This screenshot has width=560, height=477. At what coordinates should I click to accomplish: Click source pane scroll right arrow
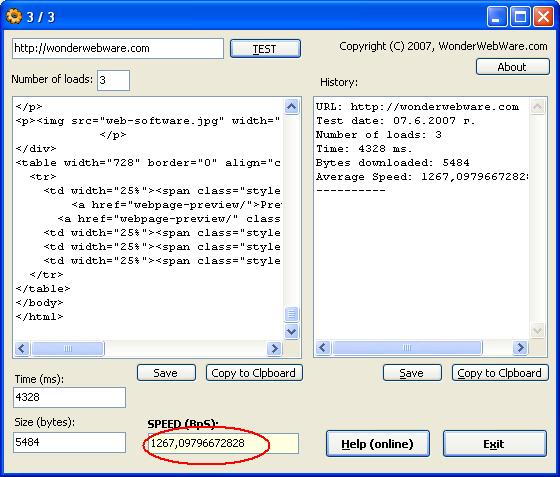coord(274,348)
